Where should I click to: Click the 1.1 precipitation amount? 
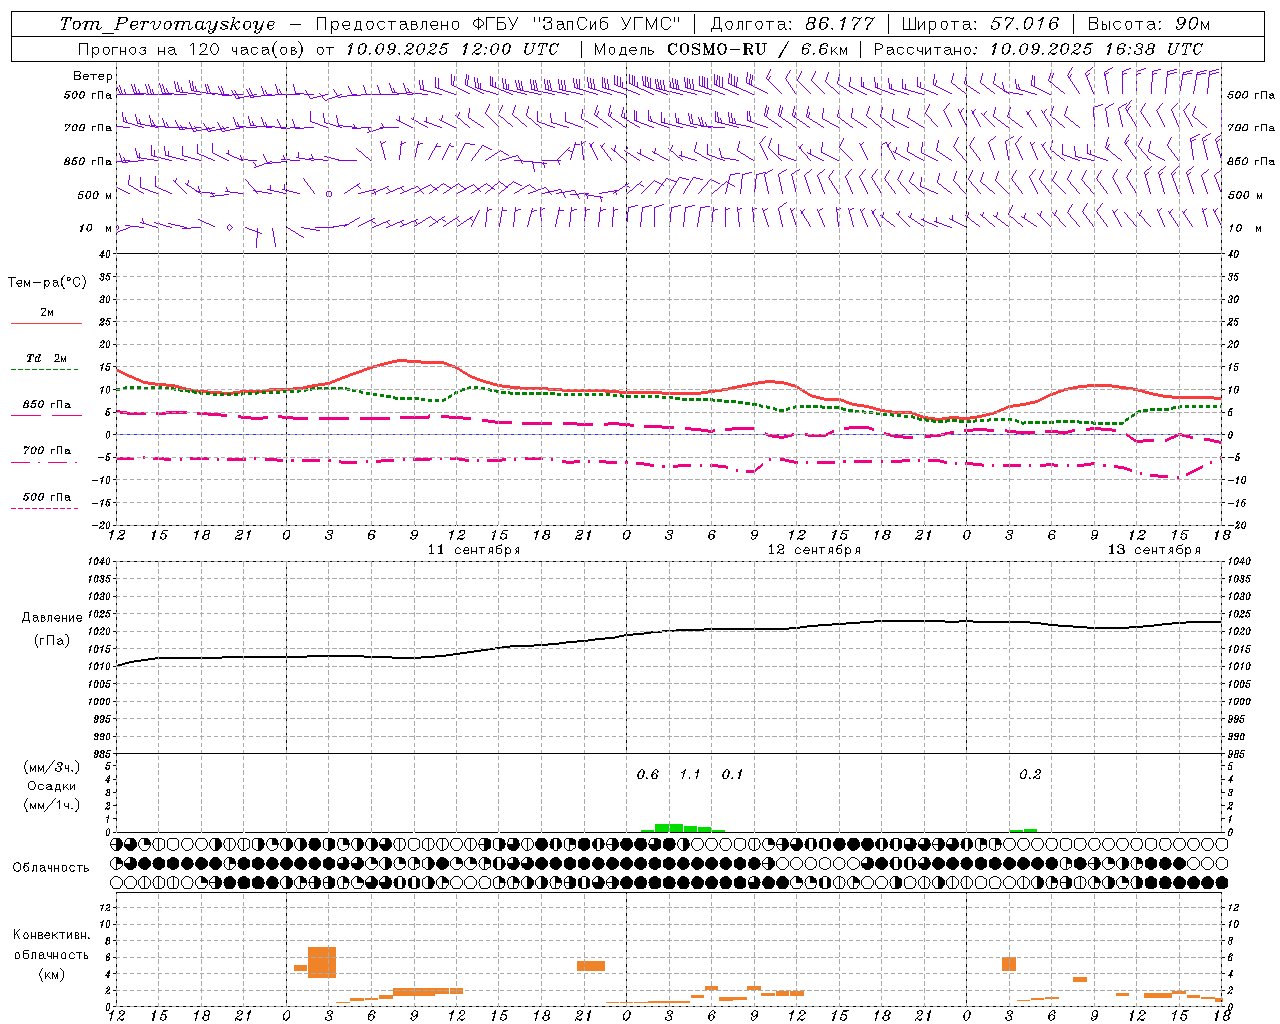point(690,775)
